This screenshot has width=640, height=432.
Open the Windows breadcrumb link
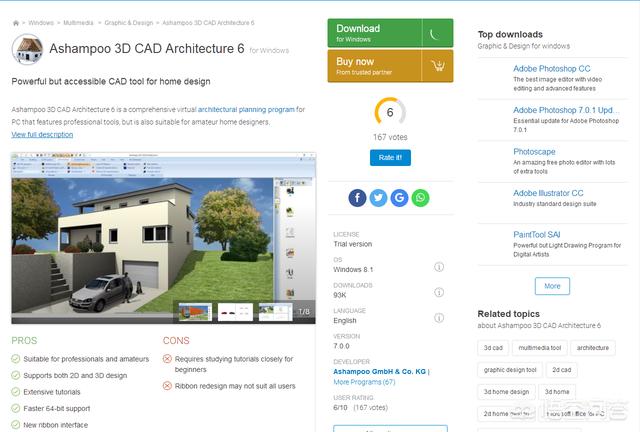(x=41, y=23)
